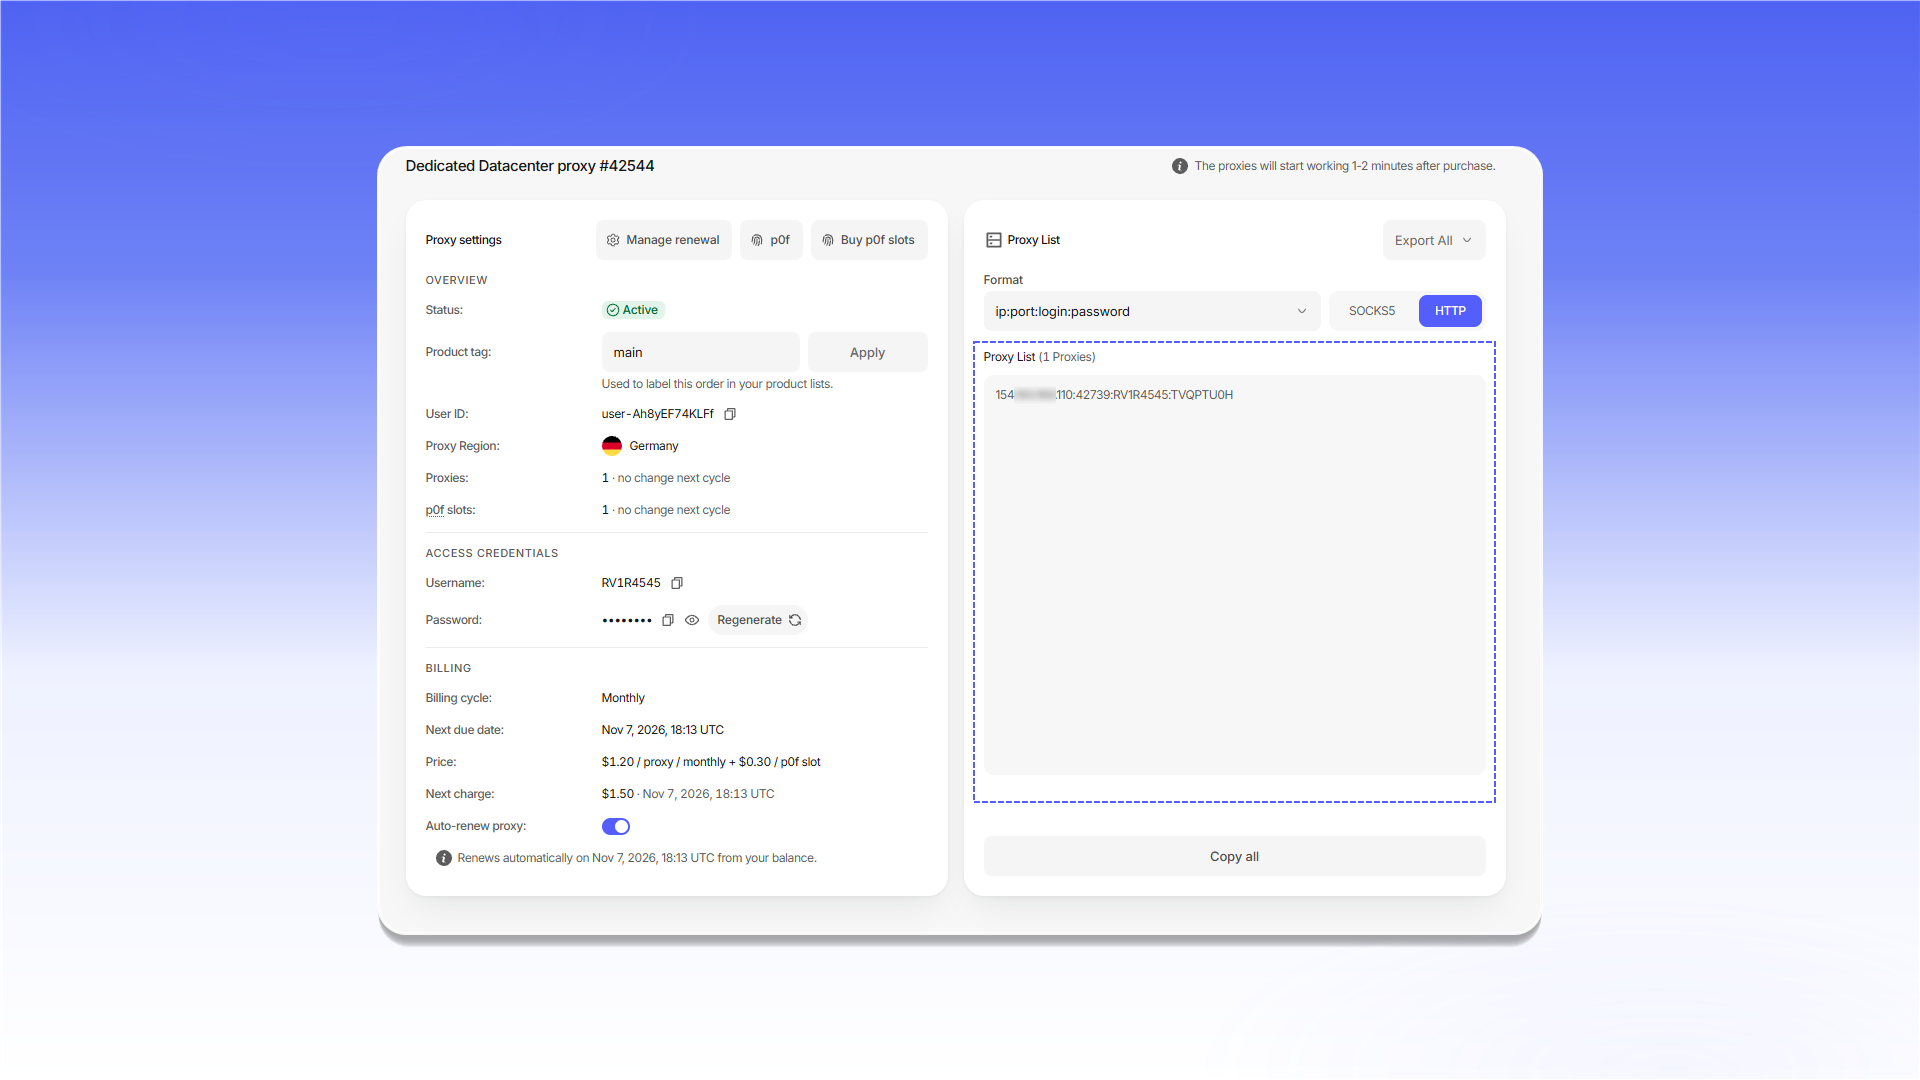Open Manage renewal options
This screenshot has height=1080, width=1920.
point(664,240)
